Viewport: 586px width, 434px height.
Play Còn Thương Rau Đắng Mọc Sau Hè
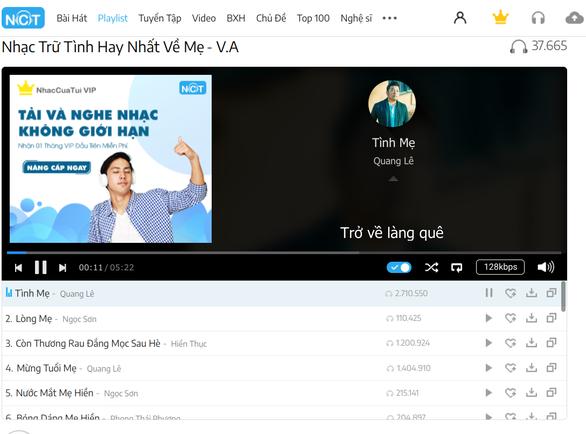coord(488,343)
